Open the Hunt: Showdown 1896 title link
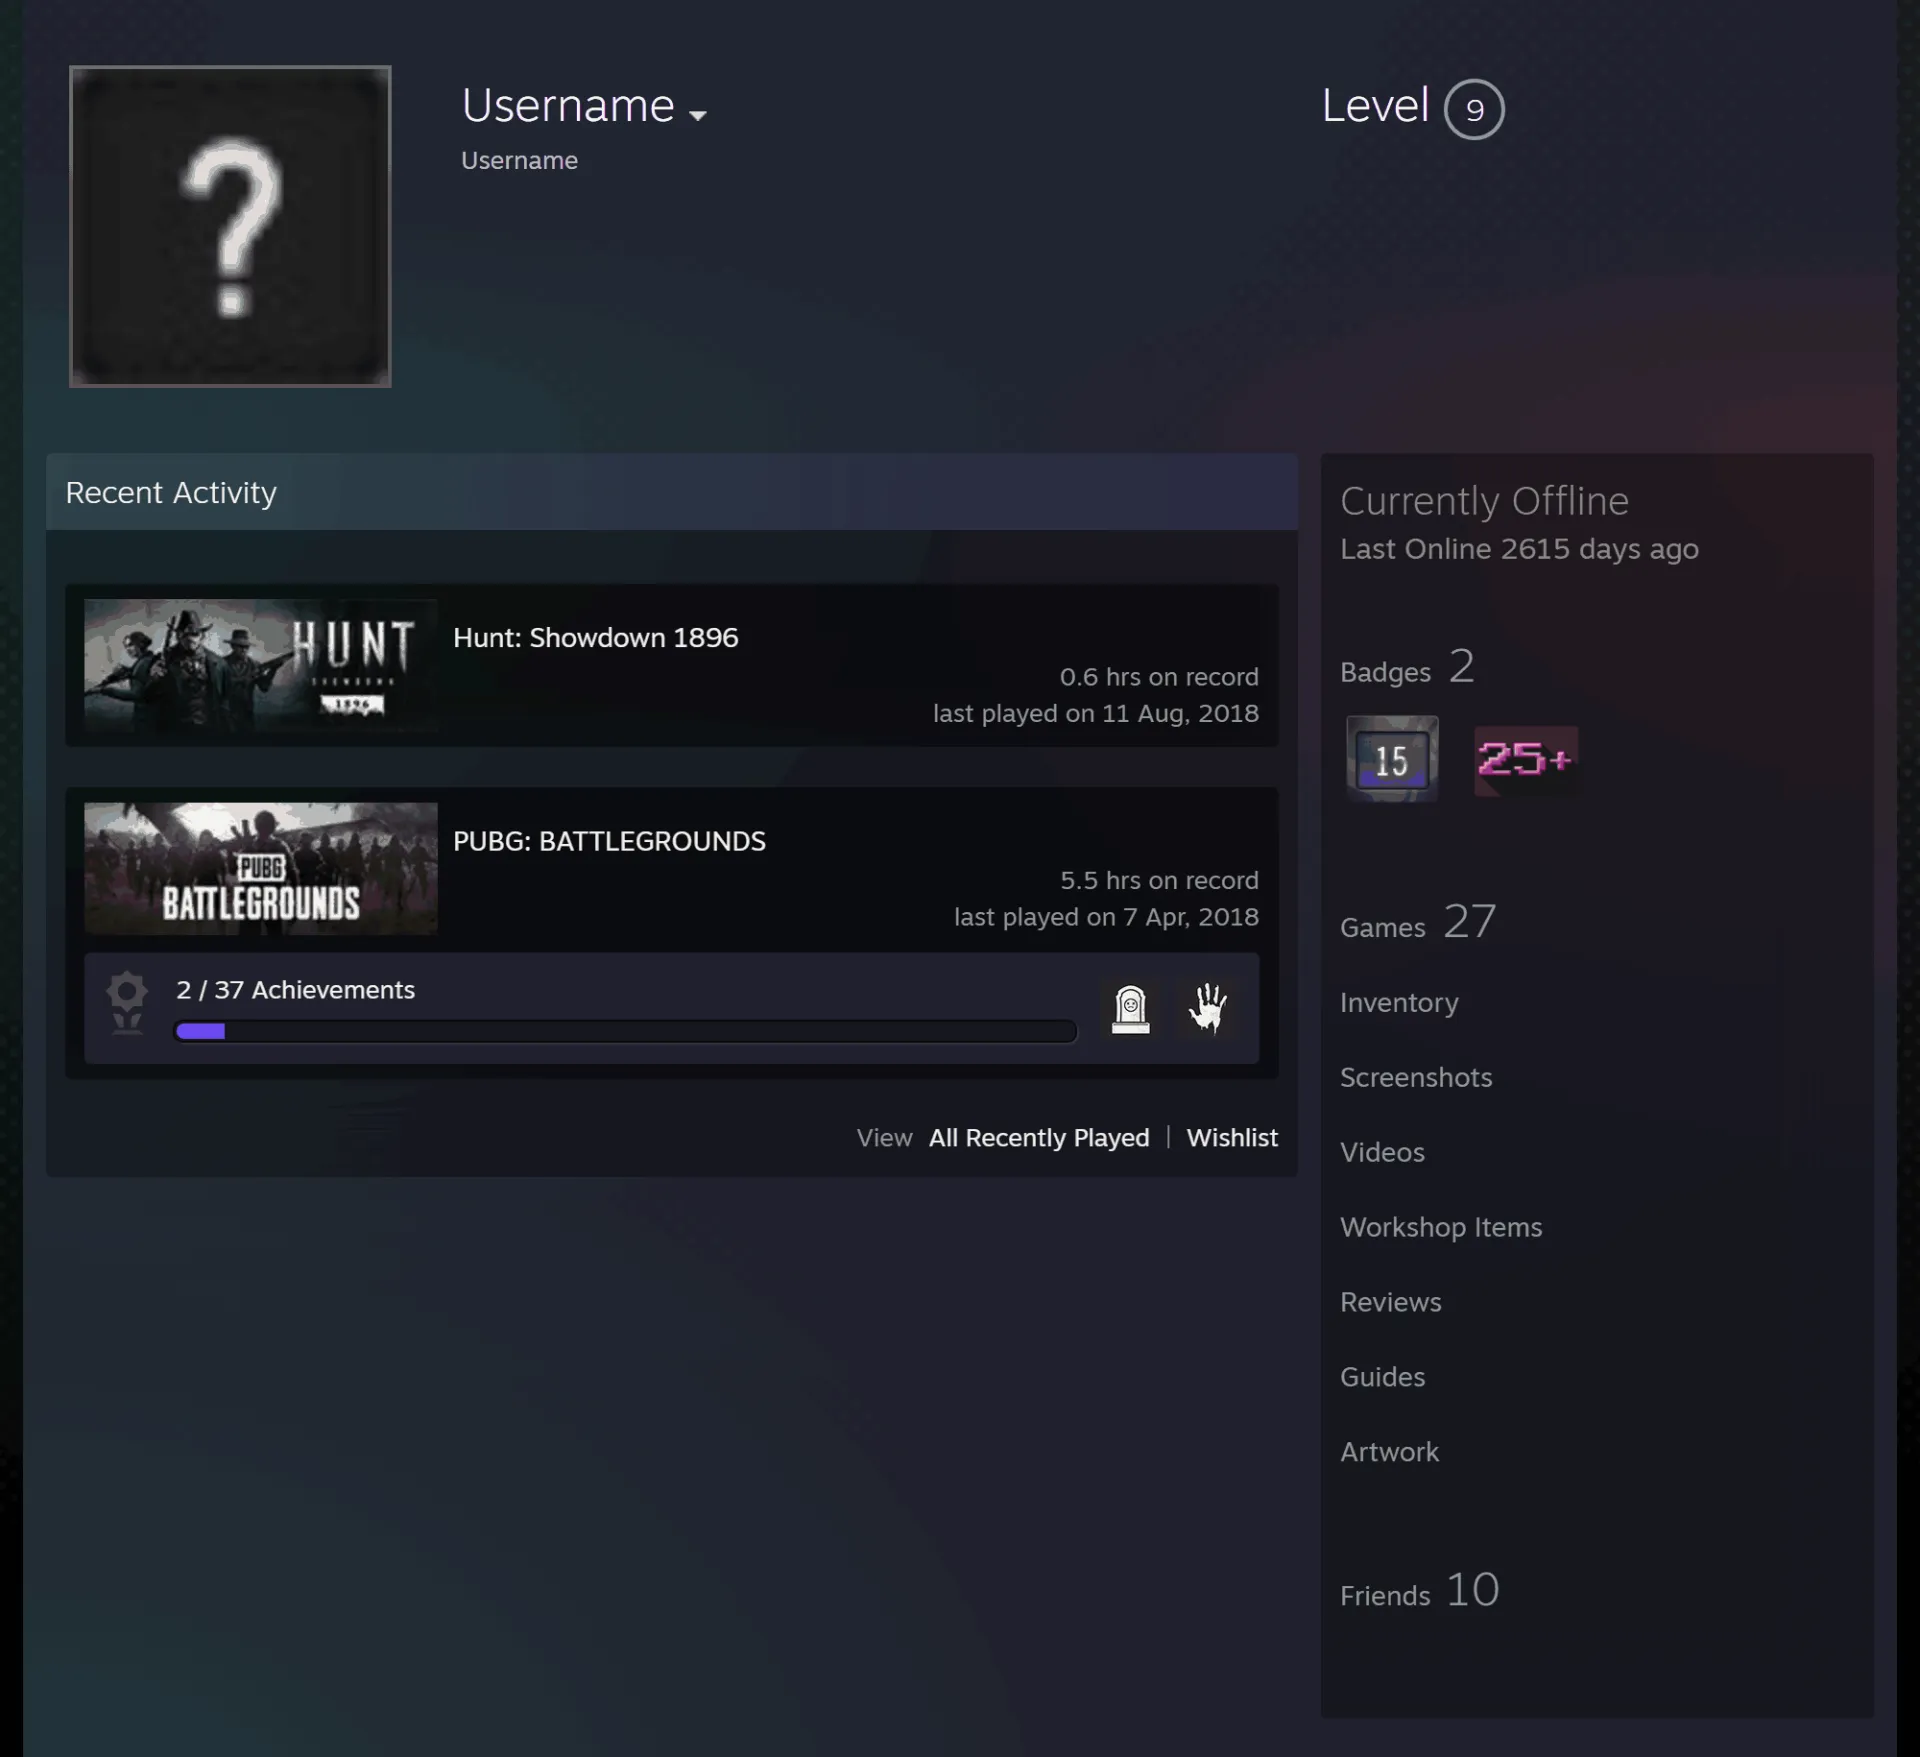This screenshot has height=1757, width=1920. (x=595, y=637)
